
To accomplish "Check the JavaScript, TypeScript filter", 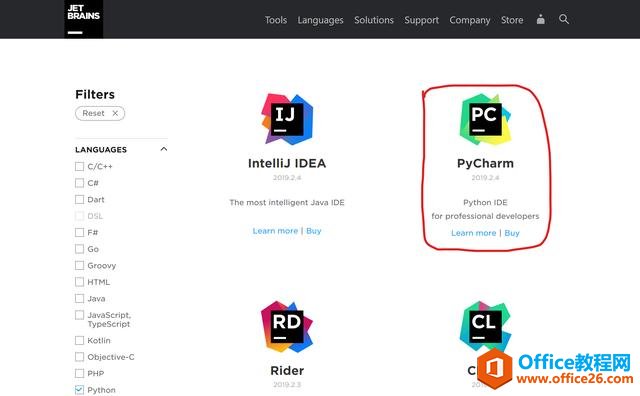I will click(x=80, y=315).
